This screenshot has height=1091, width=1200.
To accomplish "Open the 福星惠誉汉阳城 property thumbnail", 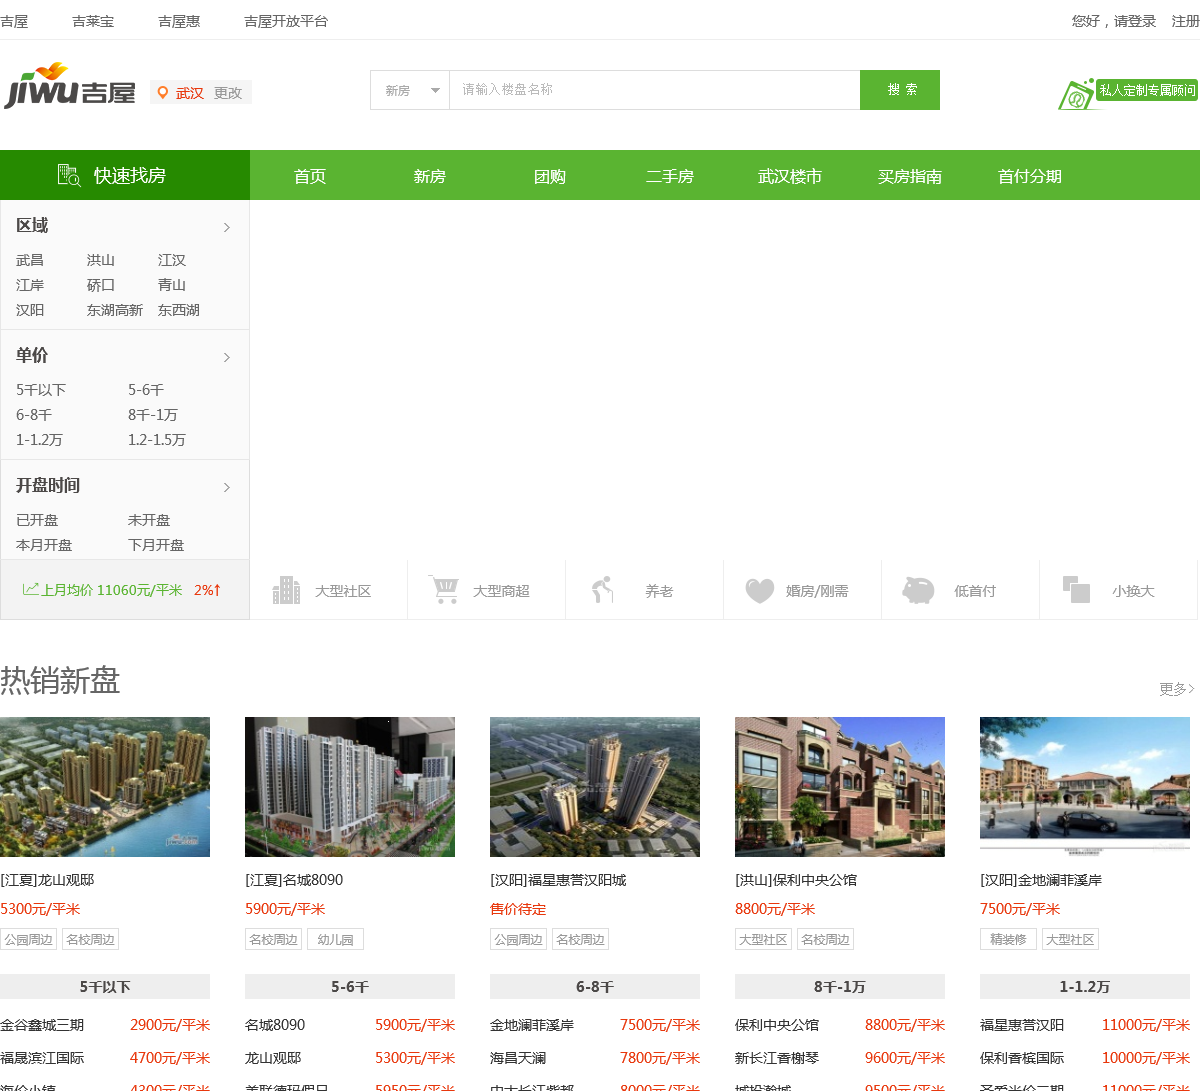I will pyautogui.click(x=595, y=787).
